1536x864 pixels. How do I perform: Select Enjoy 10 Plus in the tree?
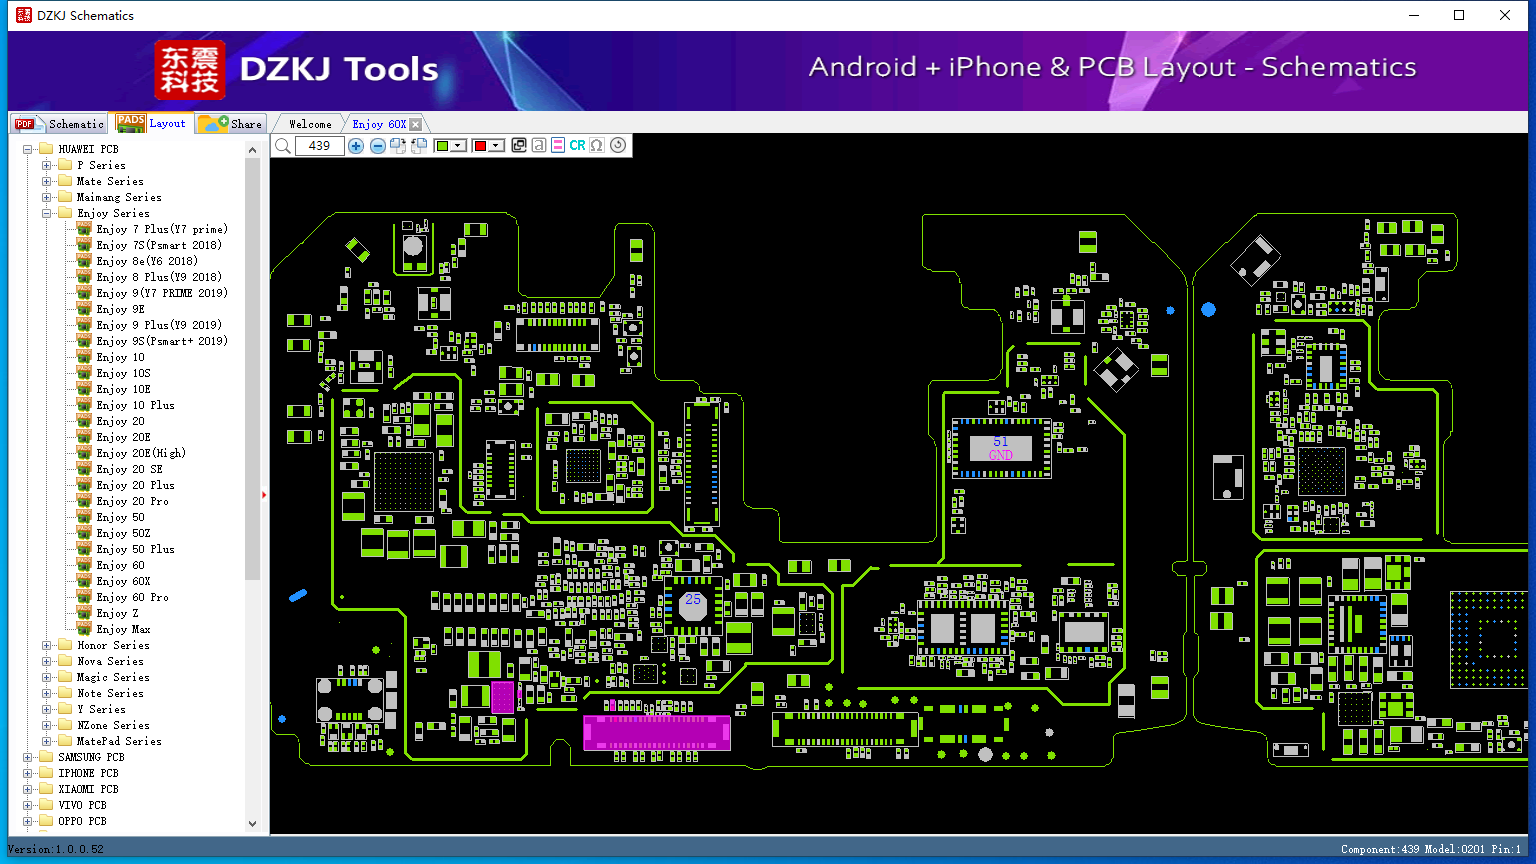(135, 405)
